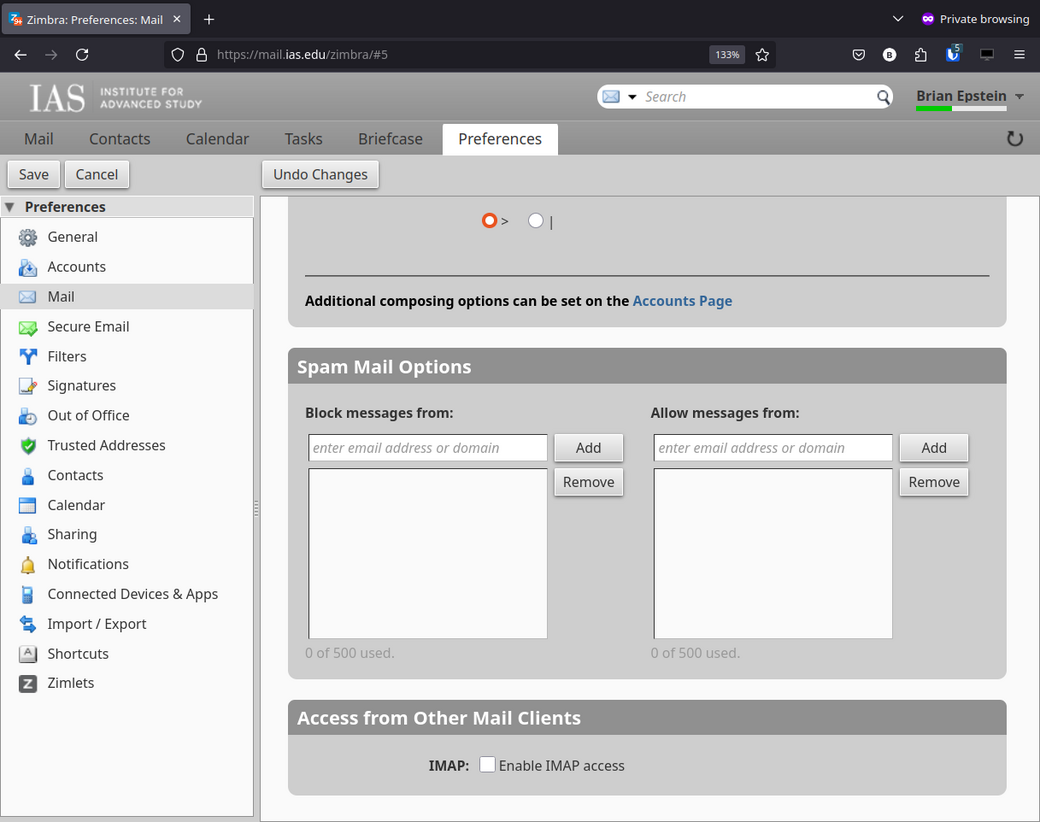Image resolution: width=1040 pixels, height=822 pixels.
Task: Click the Import / Export arrows icon
Action: tap(28, 624)
